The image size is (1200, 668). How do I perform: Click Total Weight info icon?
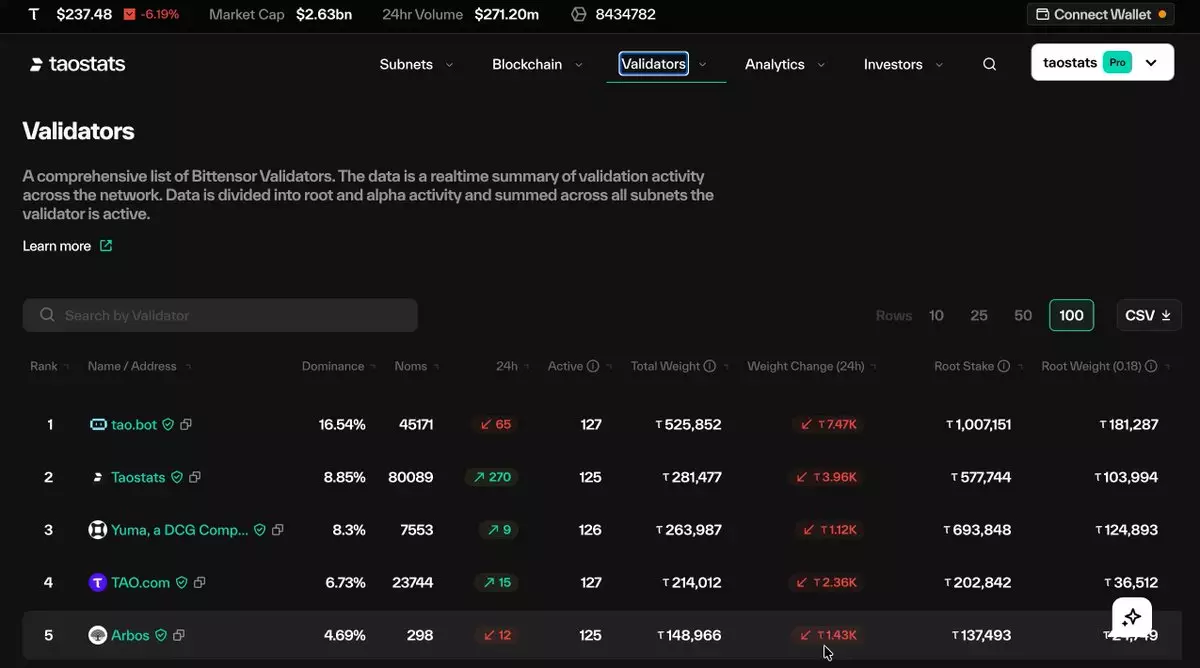(710, 366)
